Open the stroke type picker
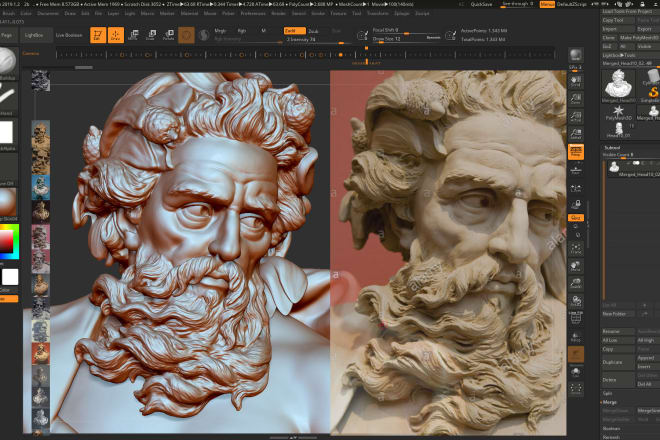The image size is (660, 440). (8, 97)
